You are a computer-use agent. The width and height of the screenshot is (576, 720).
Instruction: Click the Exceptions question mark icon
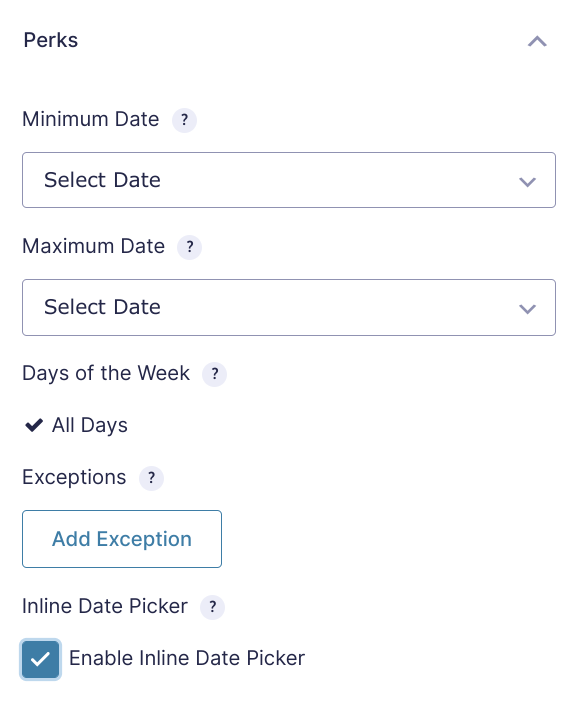[152, 478]
